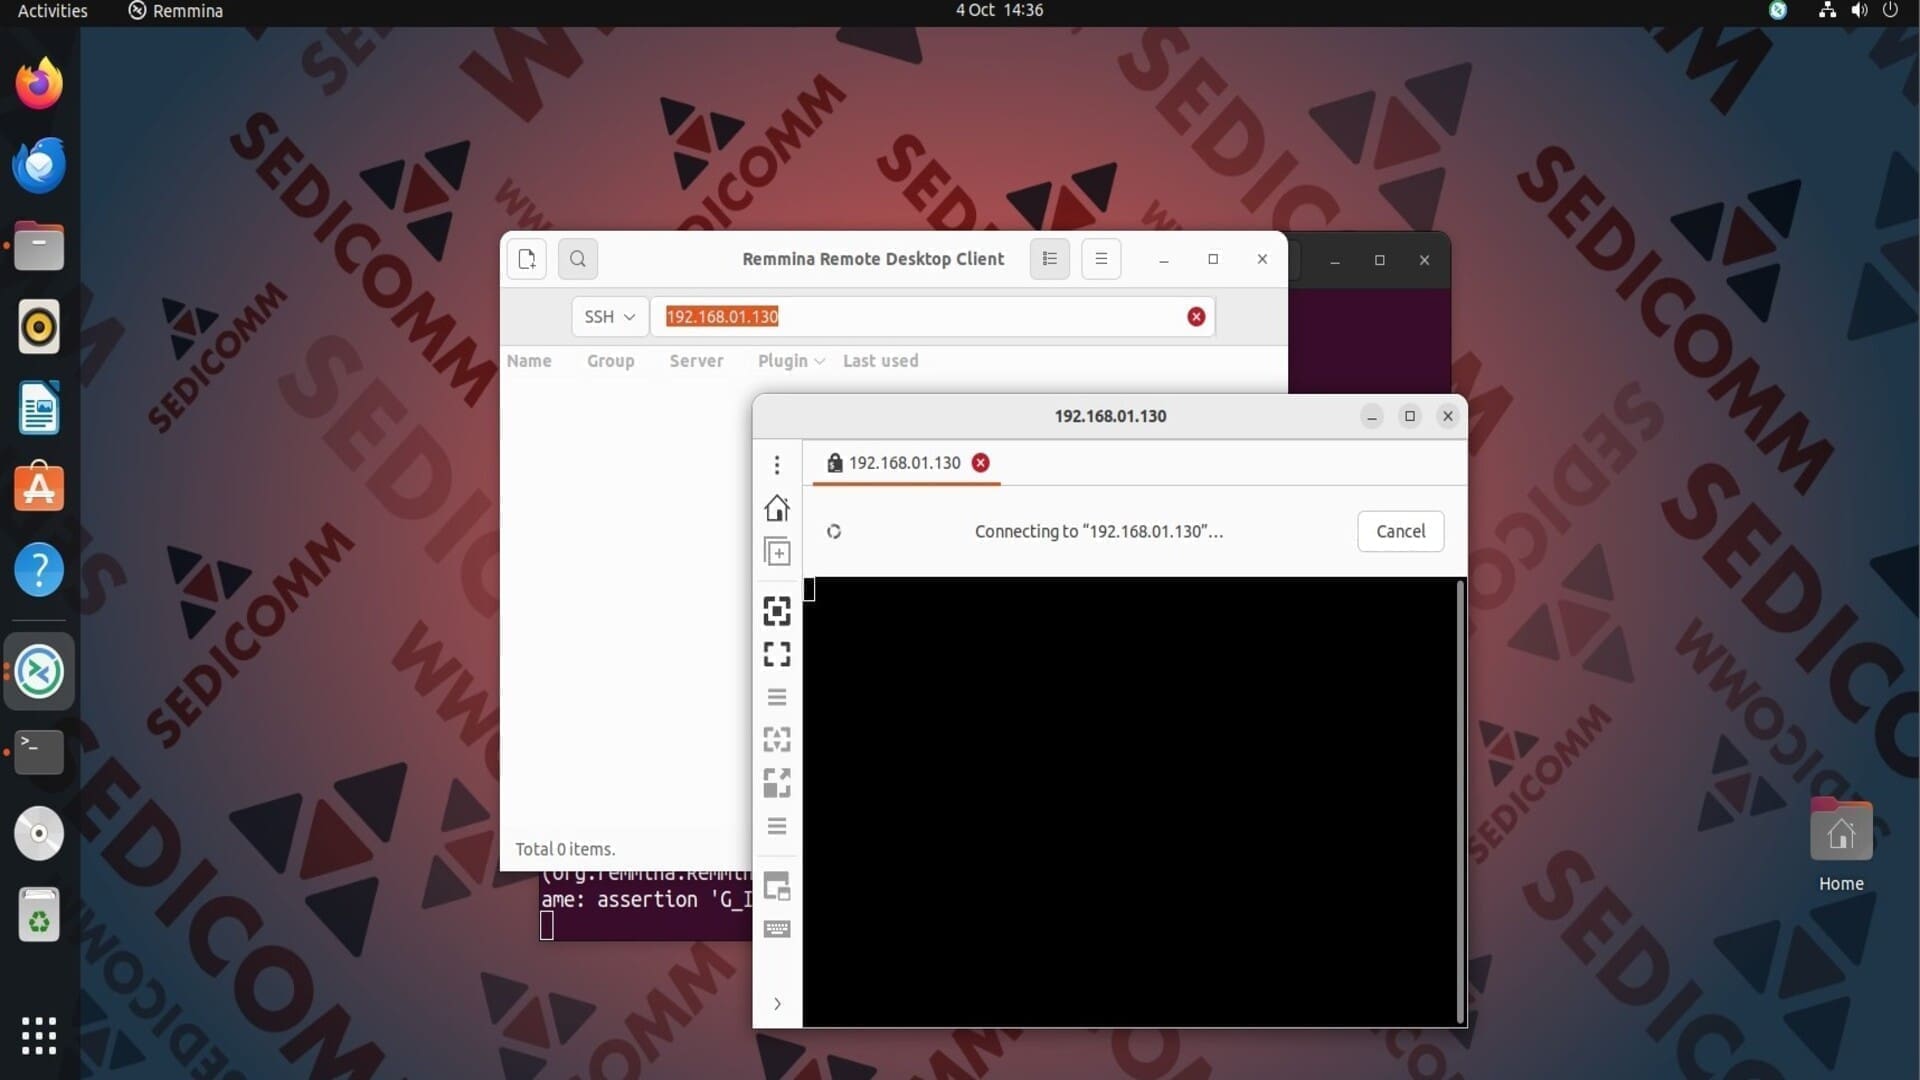Viewport: 1920px width, 1080px height.
Task: Click the network icon in the top bar
Action: point(1827,10)
